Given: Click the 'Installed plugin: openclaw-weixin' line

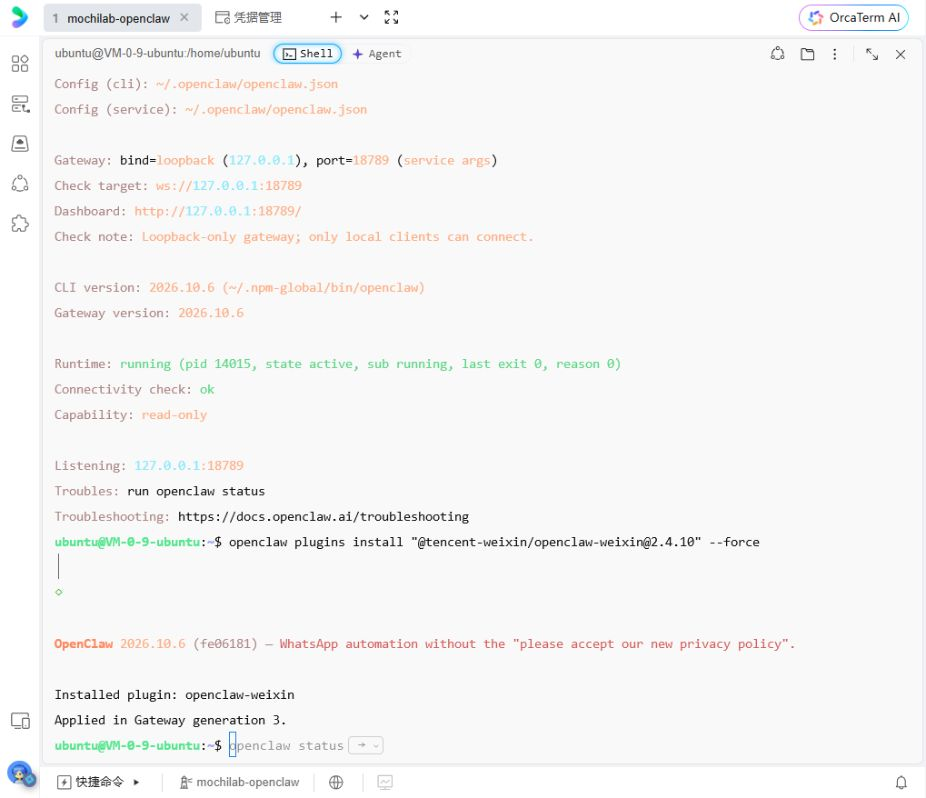Looking at the screenshot, I should click(174, 695).
